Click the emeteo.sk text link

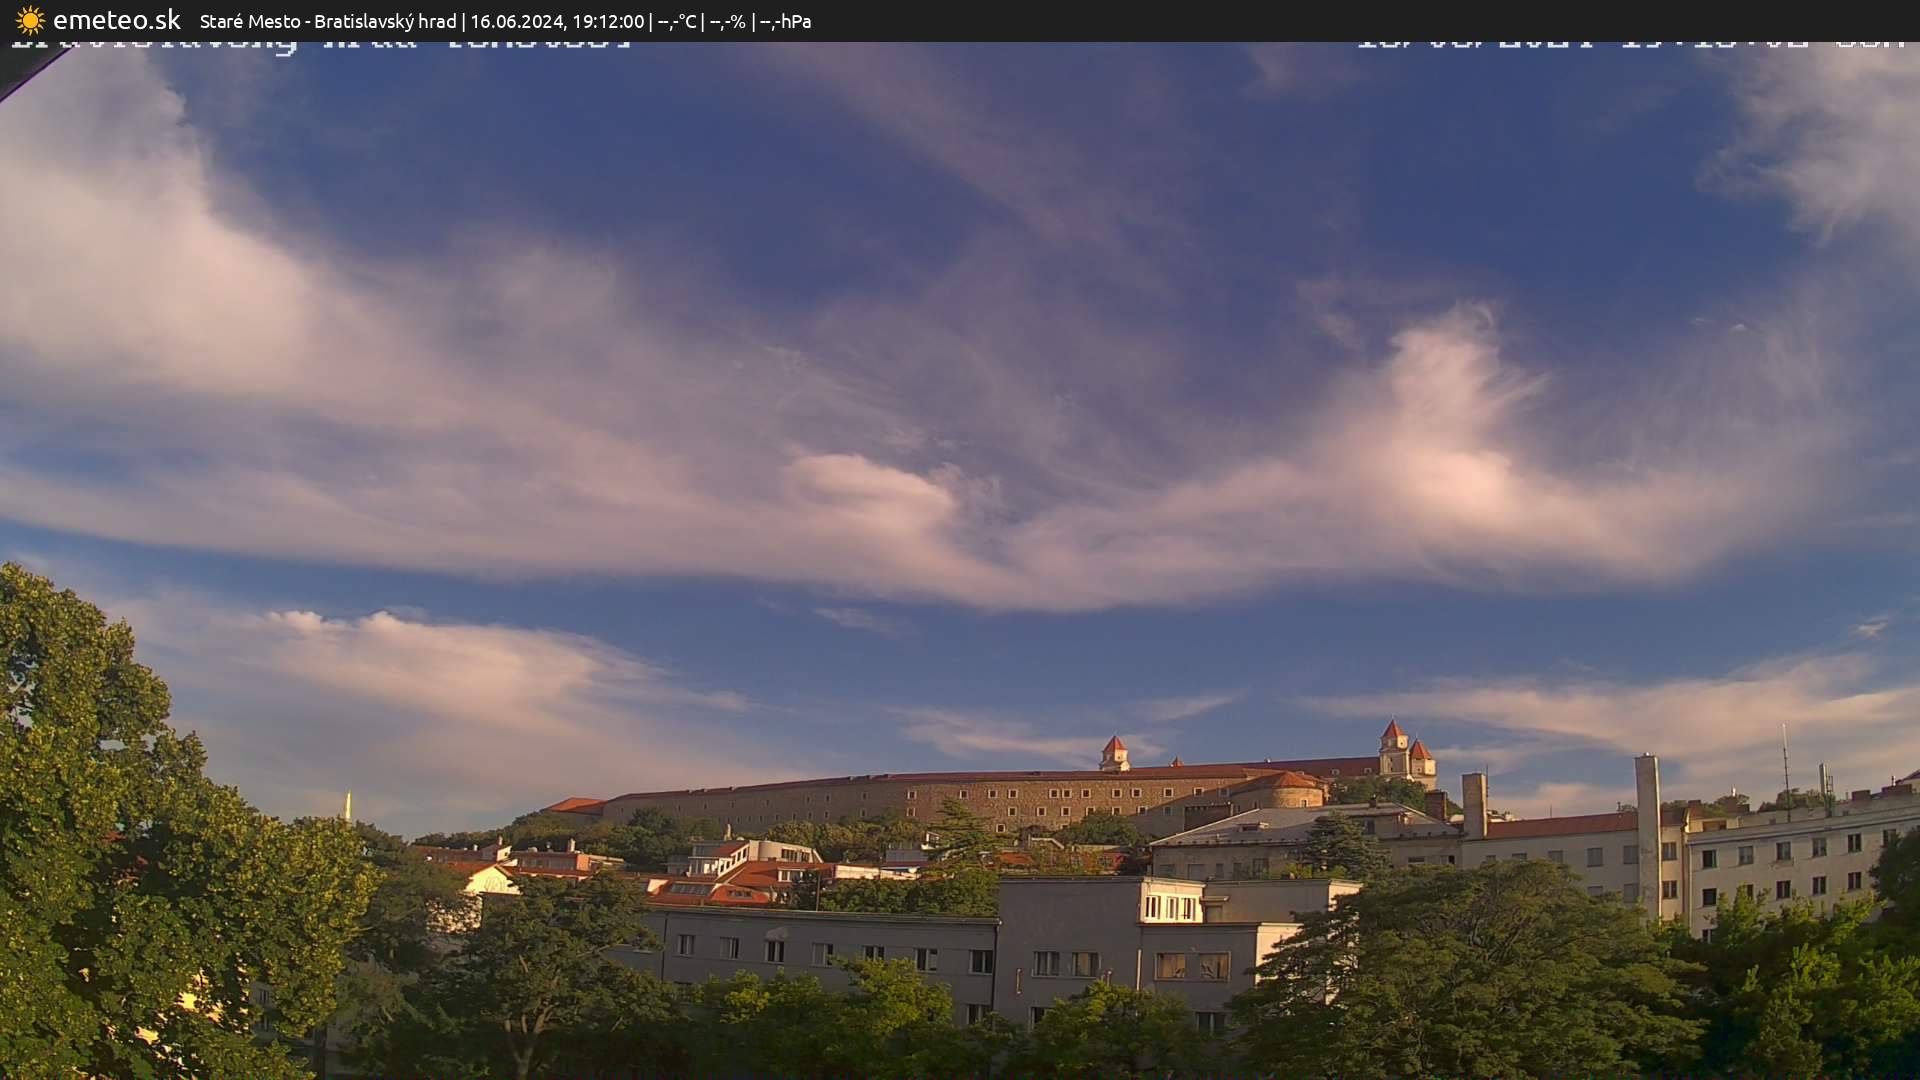coord(119,18)
